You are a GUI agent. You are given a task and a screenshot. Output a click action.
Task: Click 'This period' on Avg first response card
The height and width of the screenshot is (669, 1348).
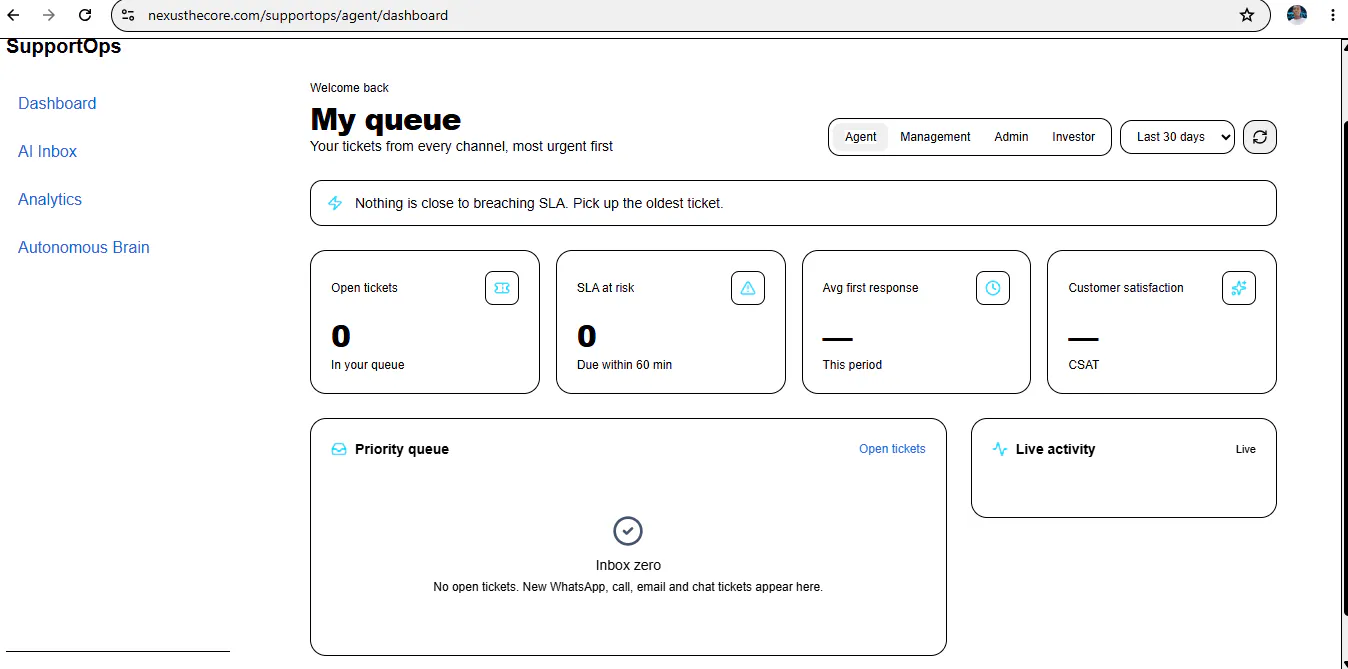[x=852, y=365]
